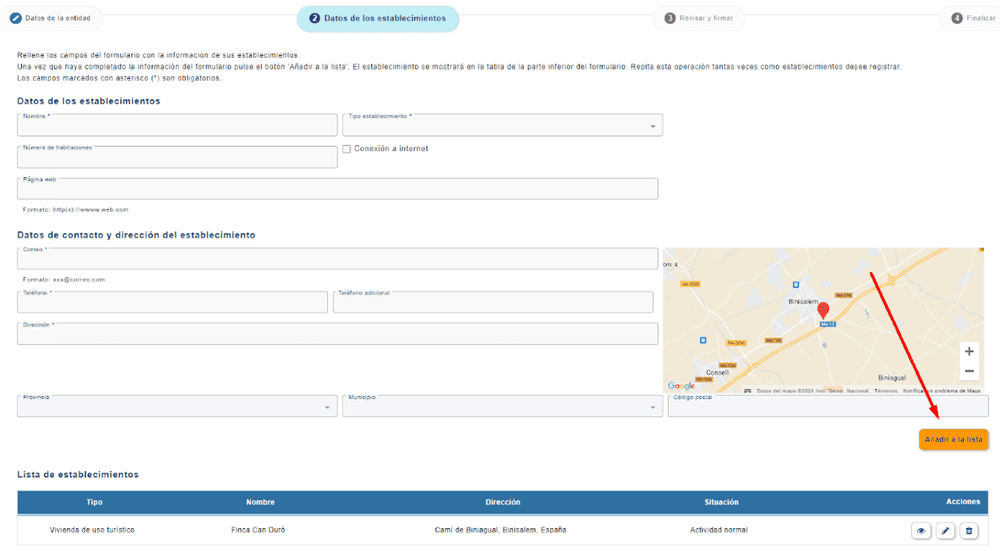Click the pencil icon to edit Finca Can Duró
This screenshot has width=1000, height=551.
tap(945, 530)
